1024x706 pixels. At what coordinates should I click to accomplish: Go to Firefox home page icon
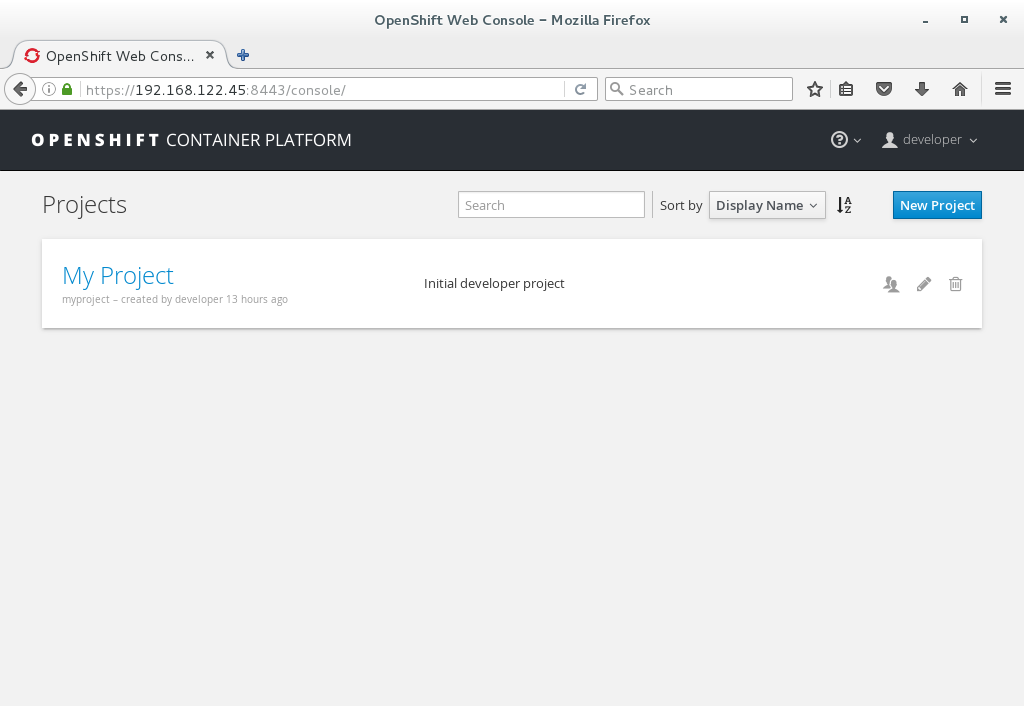960,90
